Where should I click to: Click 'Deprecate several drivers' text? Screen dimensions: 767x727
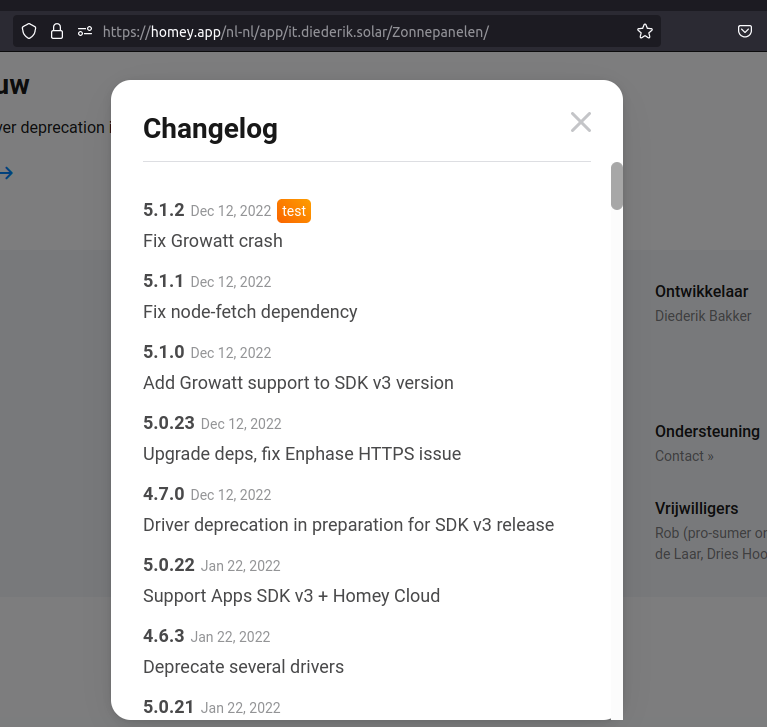(x=243, y=667)
